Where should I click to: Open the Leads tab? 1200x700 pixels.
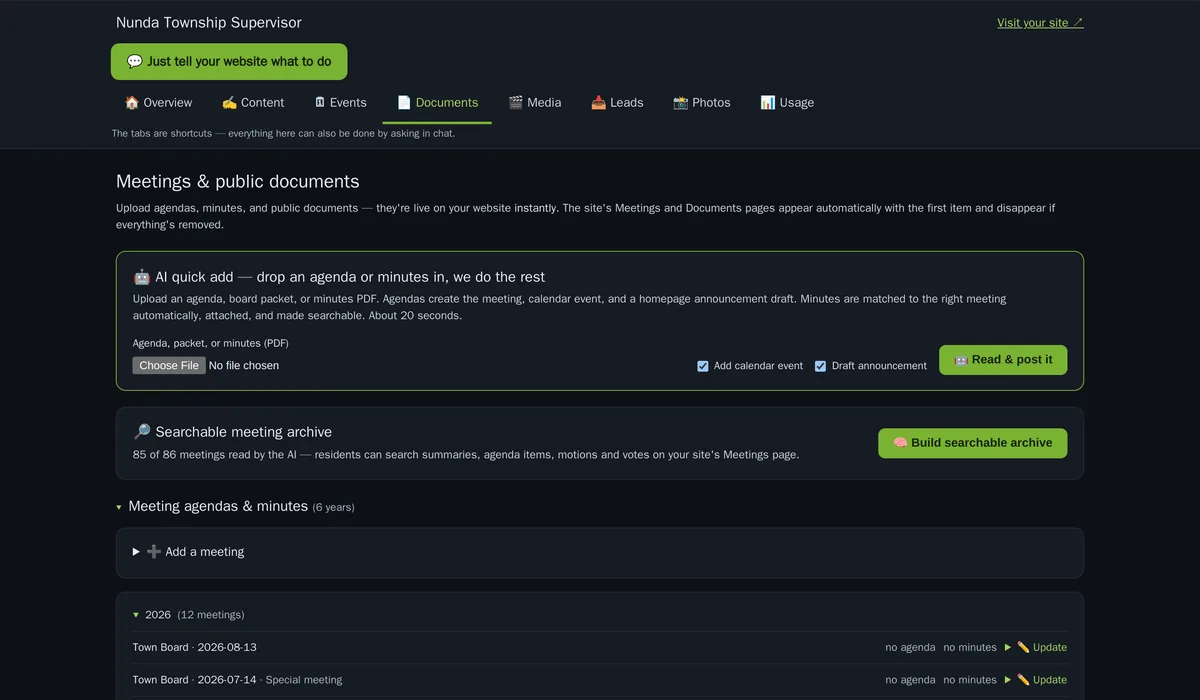(617, 103)
